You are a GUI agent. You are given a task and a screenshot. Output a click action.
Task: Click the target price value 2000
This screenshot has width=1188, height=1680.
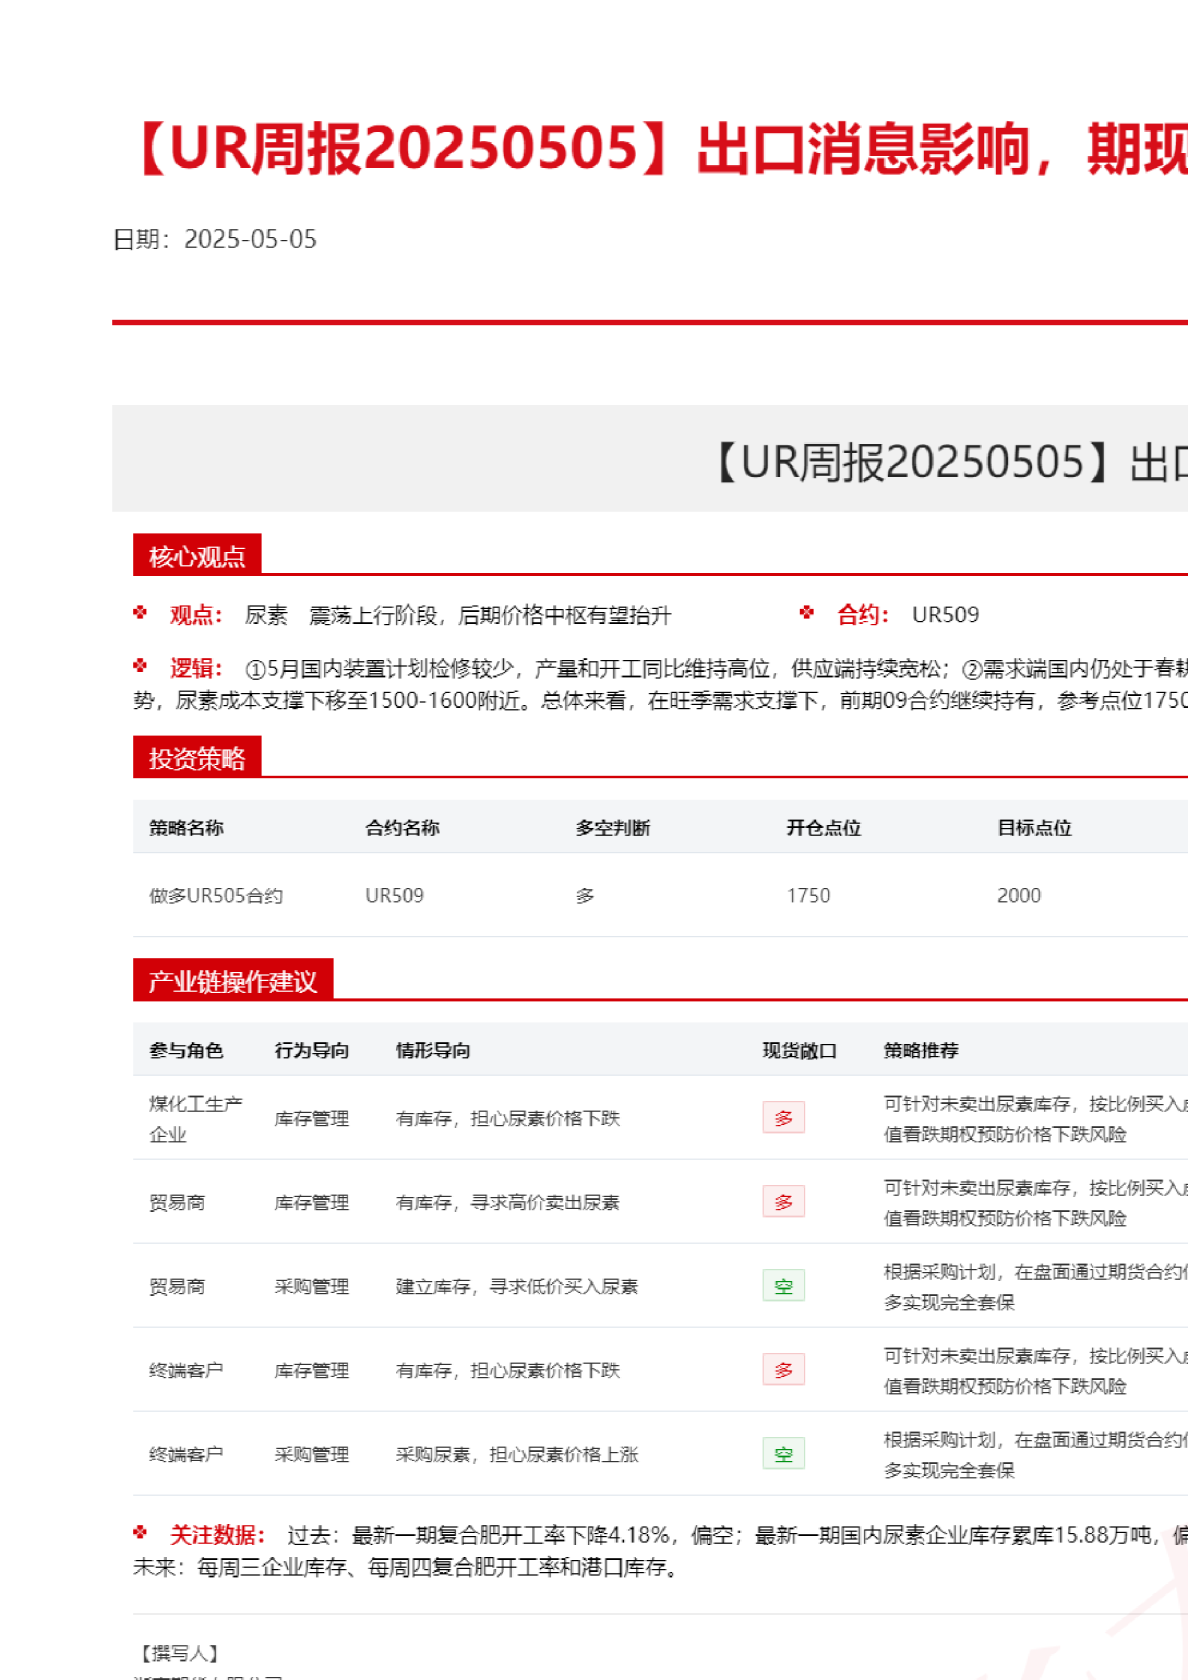pyautogui.click(x=1018, y=896)
